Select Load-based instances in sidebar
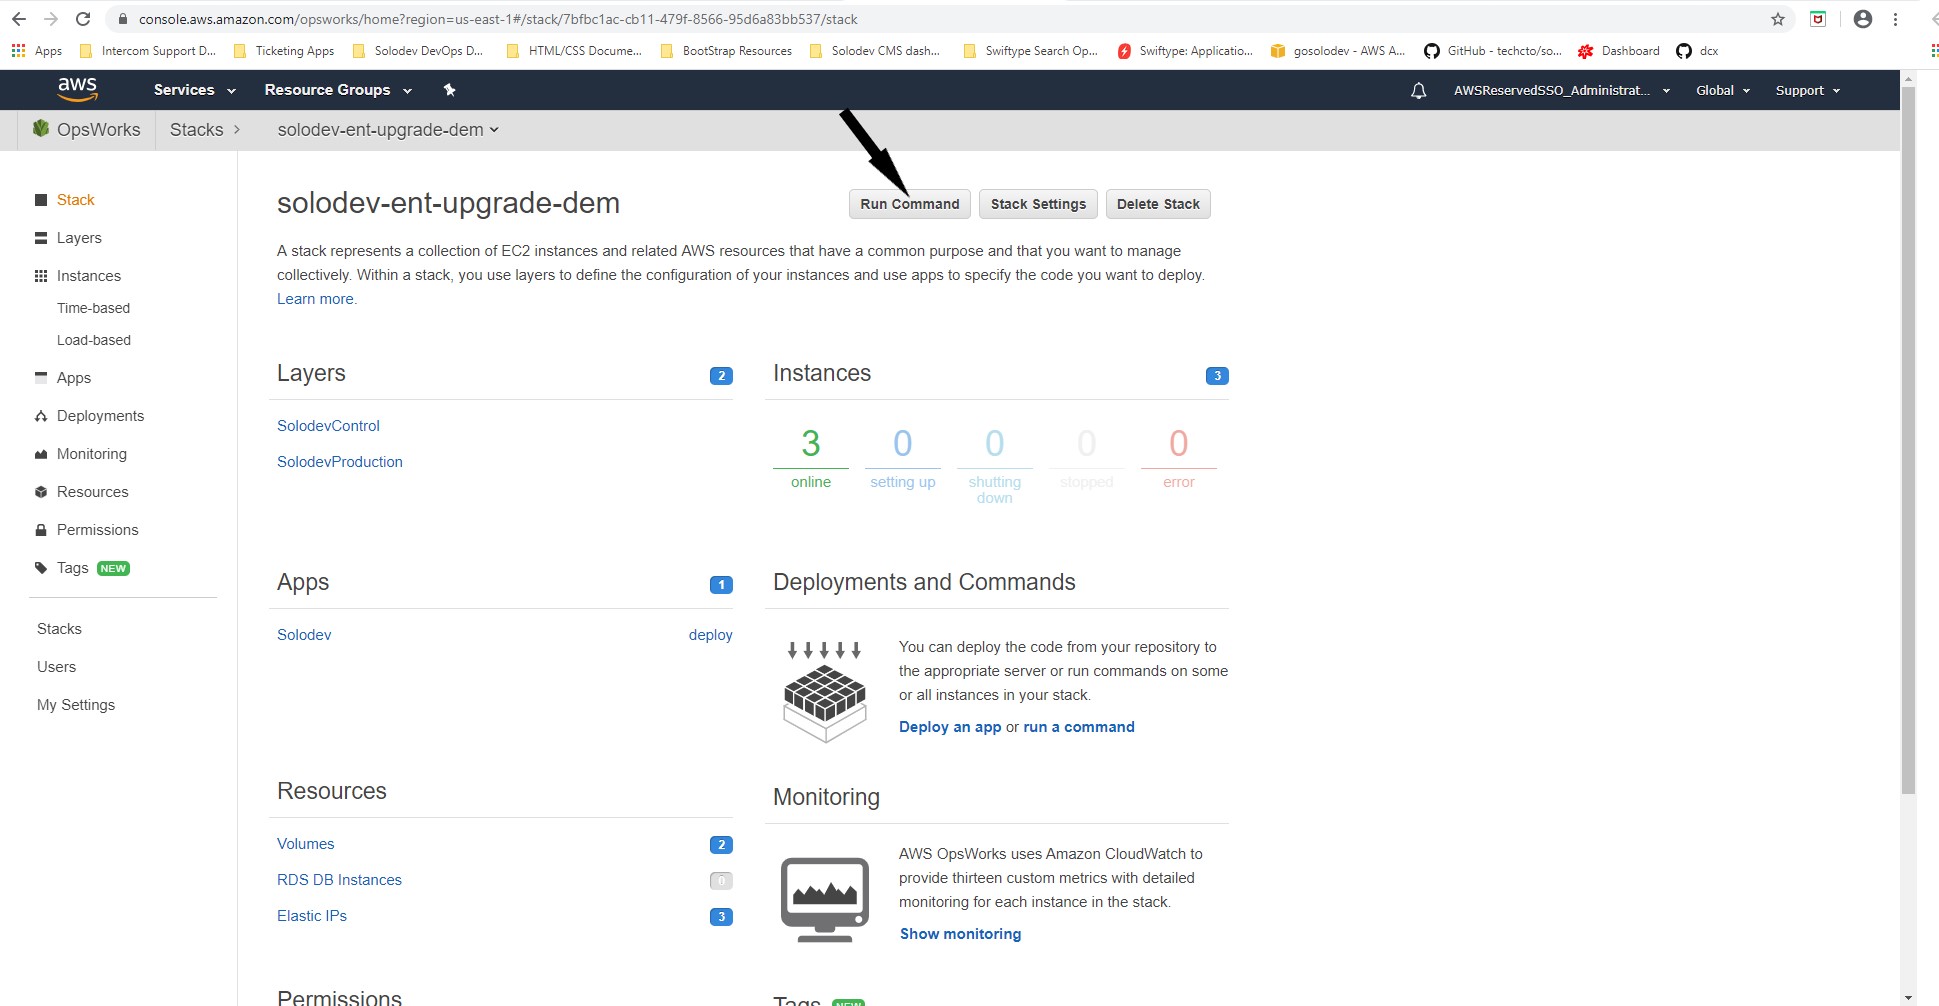This screenshot has height=1006, width=1939. point(94,340)
